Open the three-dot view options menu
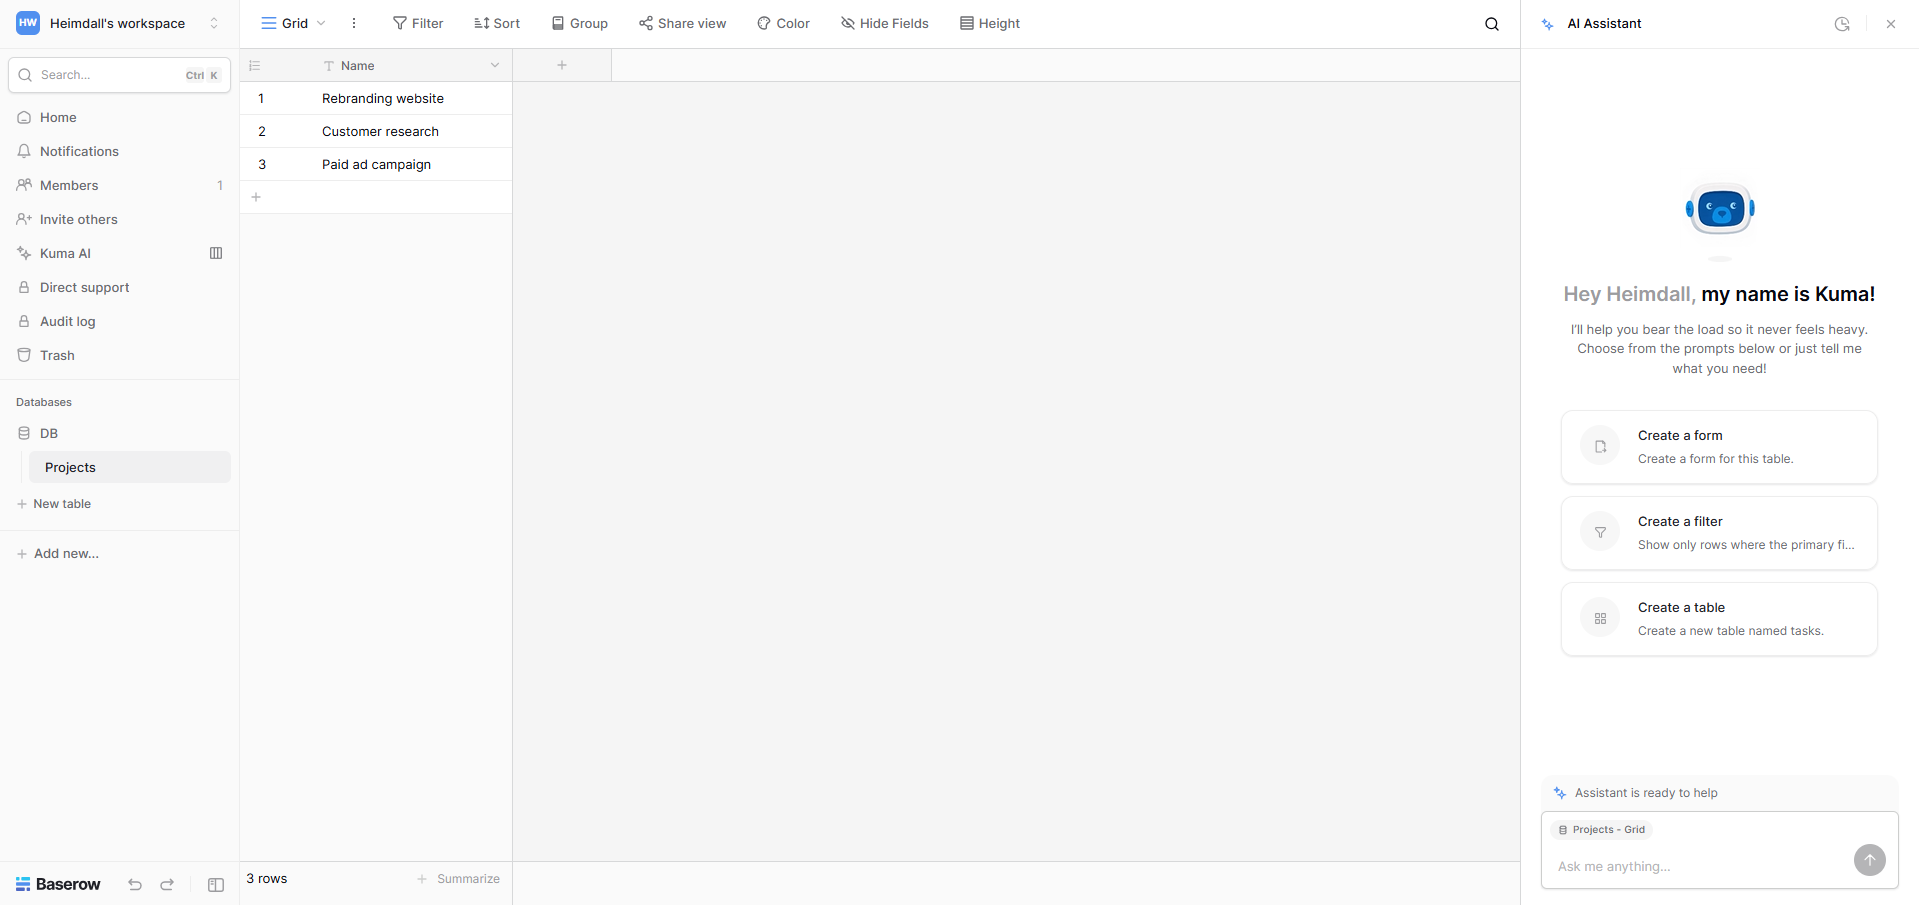Screen dimensions: 1919x905 pyautogui.click(x=353, y=23)
